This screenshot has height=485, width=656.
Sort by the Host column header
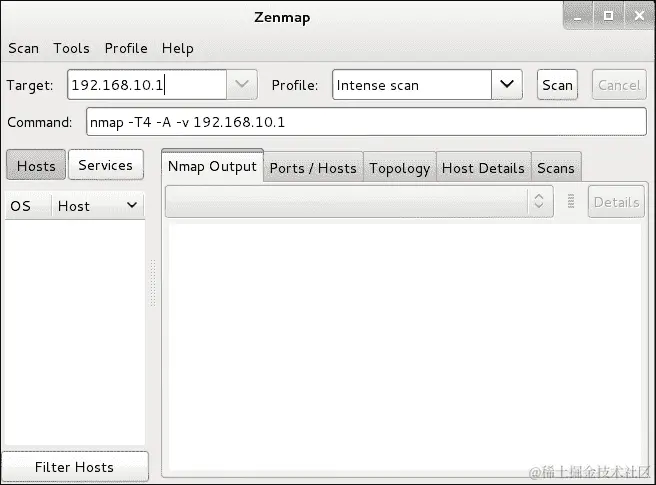click(98, 206)
